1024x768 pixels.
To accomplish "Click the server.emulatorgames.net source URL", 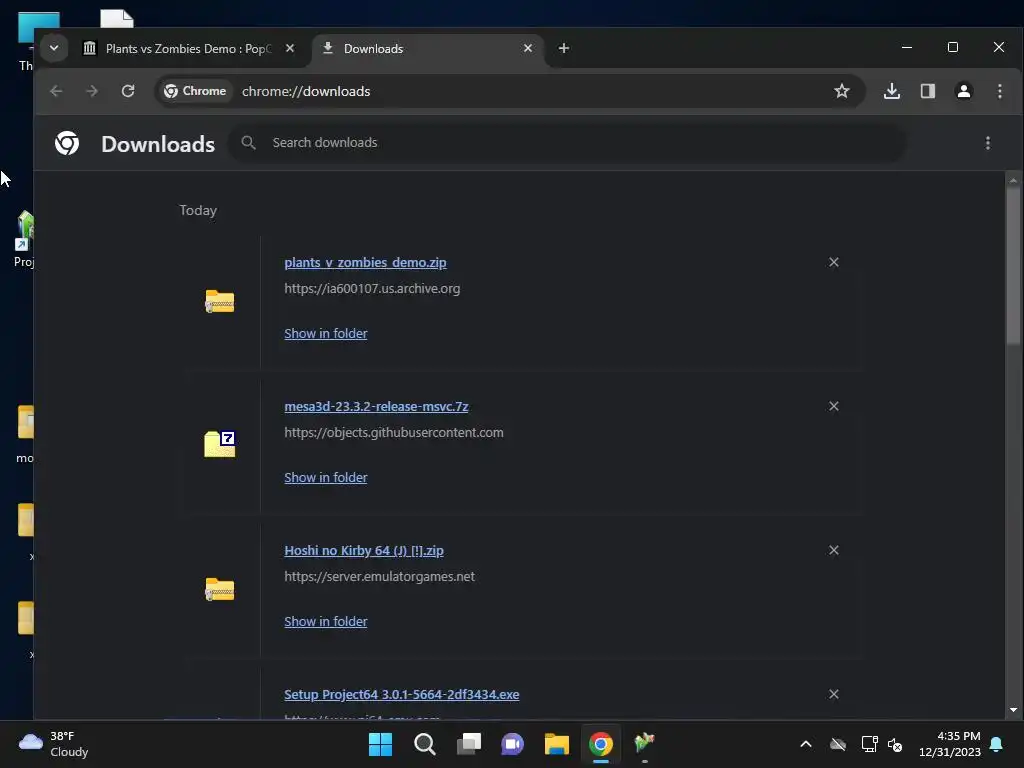I will point(379,577).
